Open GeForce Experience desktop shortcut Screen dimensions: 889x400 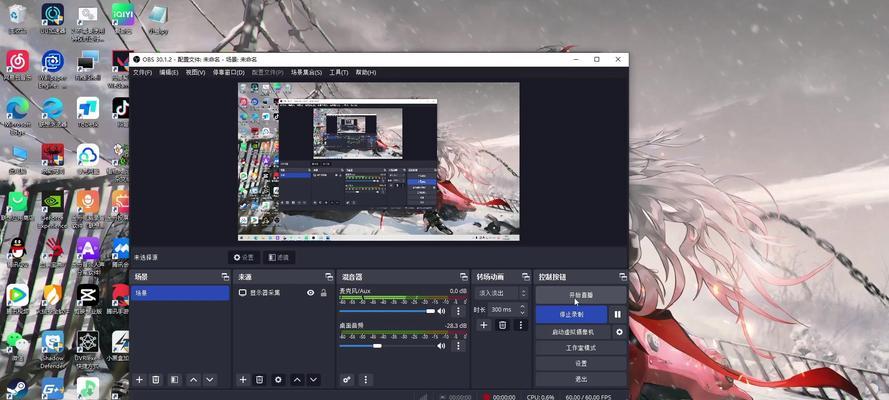[x=53, y=209]
